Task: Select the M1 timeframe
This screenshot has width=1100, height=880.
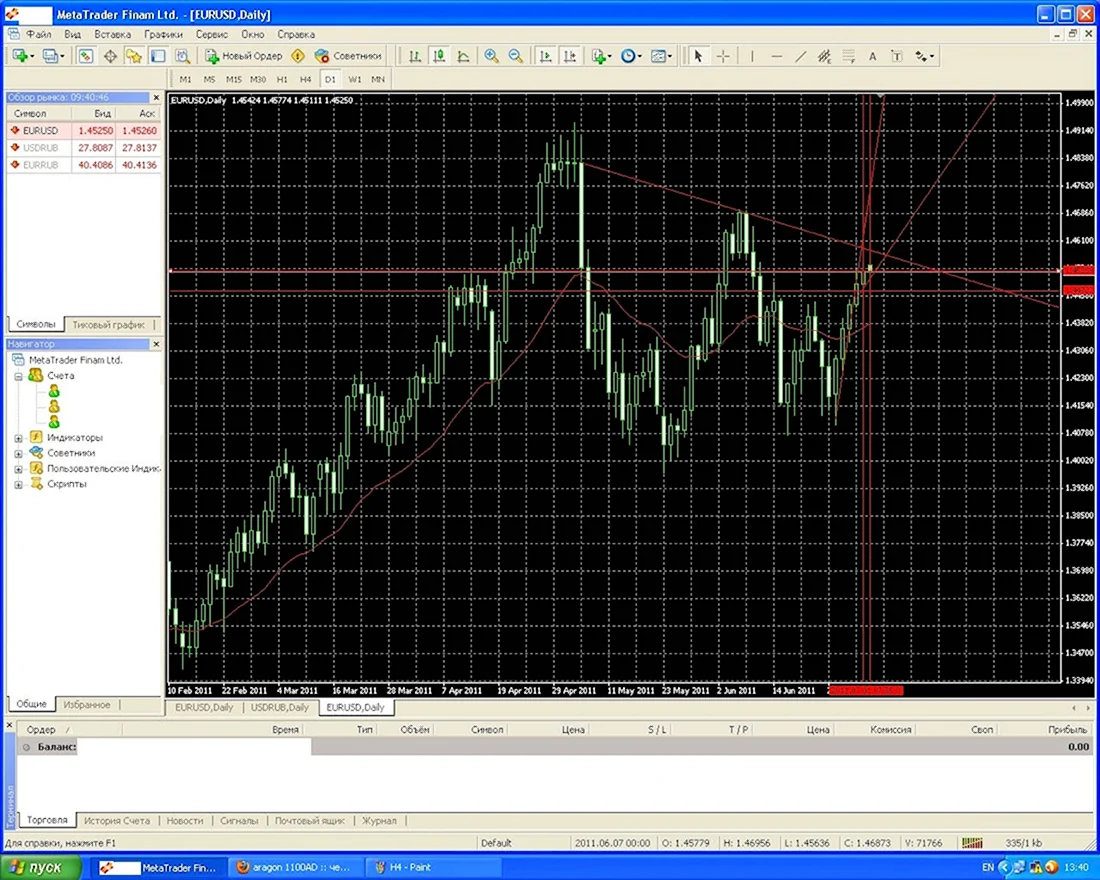Action: 185,79
